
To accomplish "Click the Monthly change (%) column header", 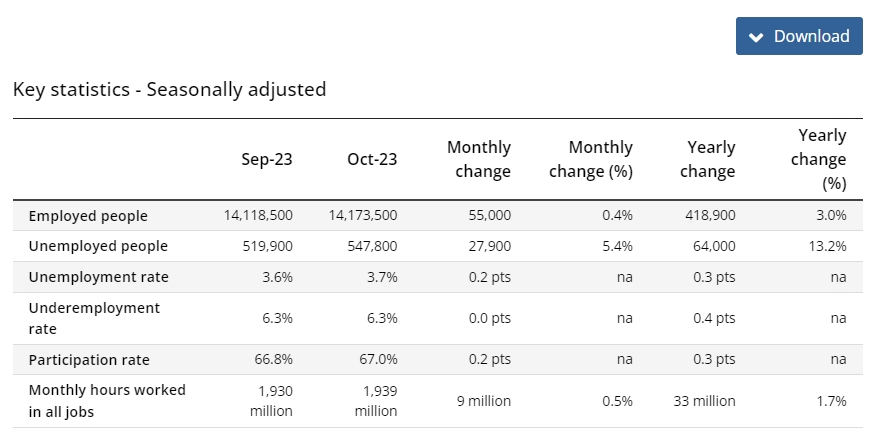I will pos(591,159).
